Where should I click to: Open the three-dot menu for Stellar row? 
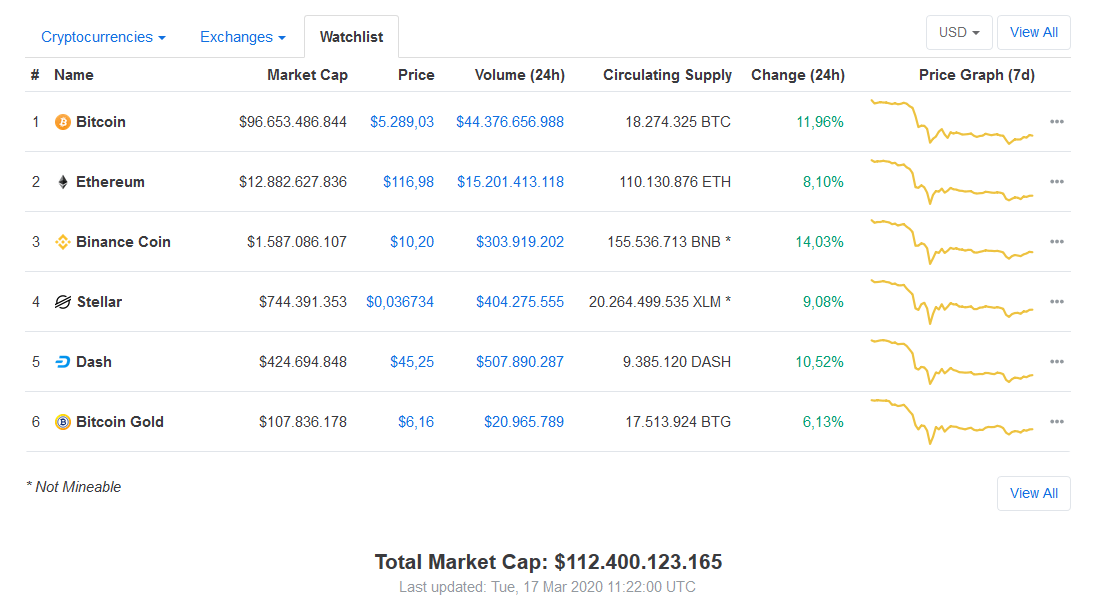(x=1056, y=302)
